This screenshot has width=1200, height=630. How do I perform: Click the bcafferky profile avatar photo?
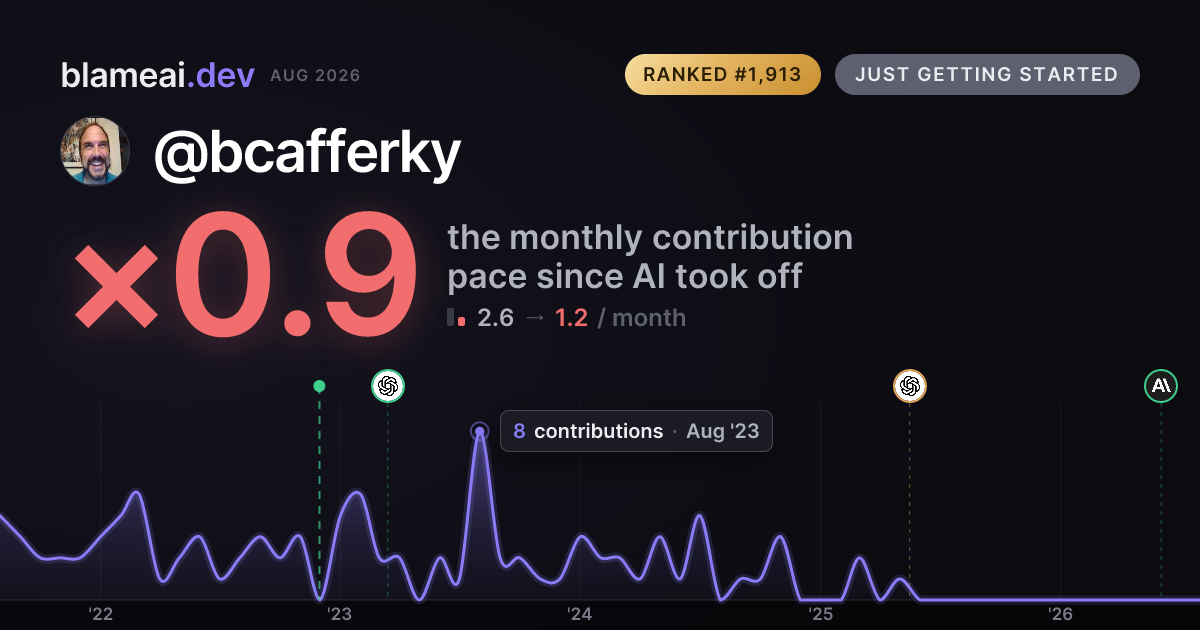point(95,151)
